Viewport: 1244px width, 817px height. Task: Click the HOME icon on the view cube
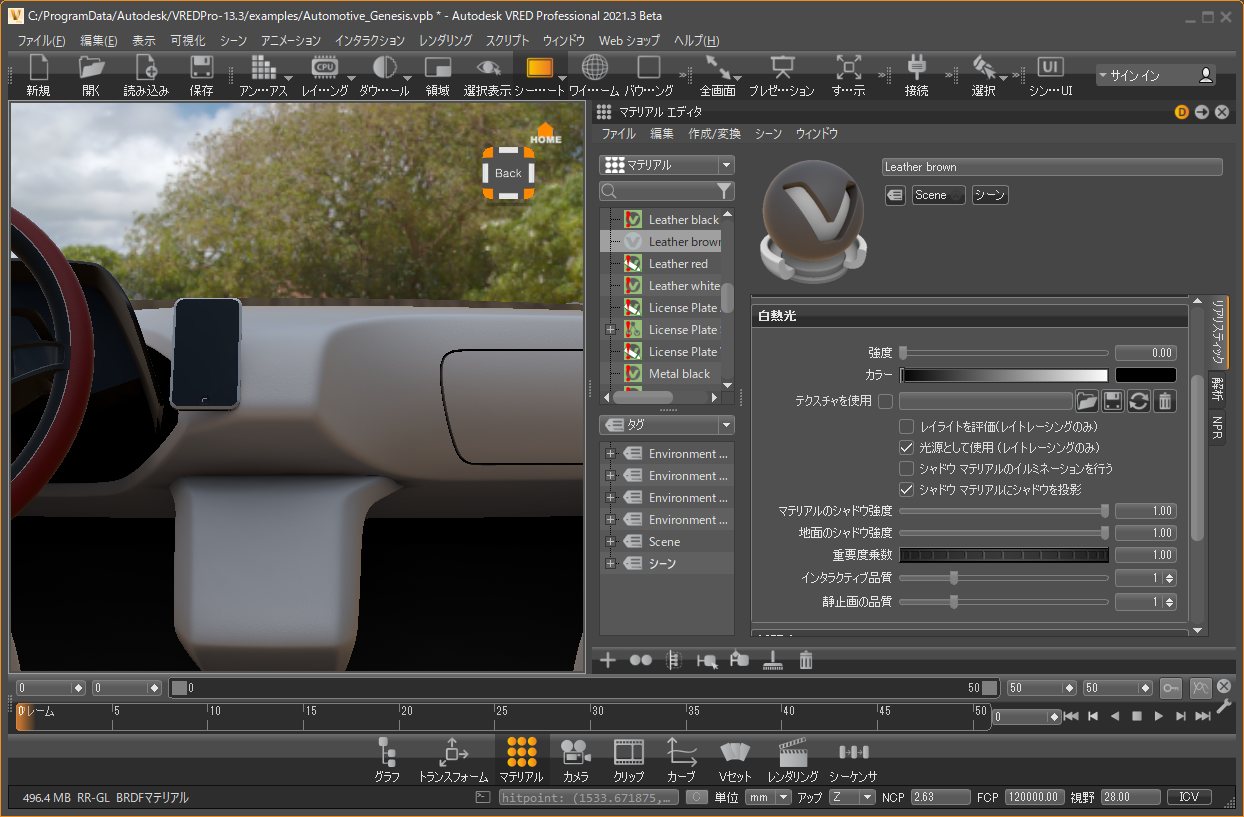[x=545, y=134]
